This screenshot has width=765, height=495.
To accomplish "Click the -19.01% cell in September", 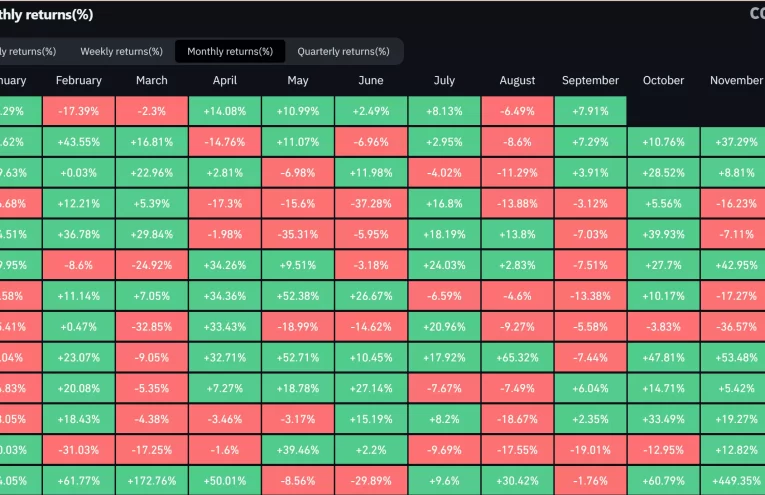I will 590,449.
